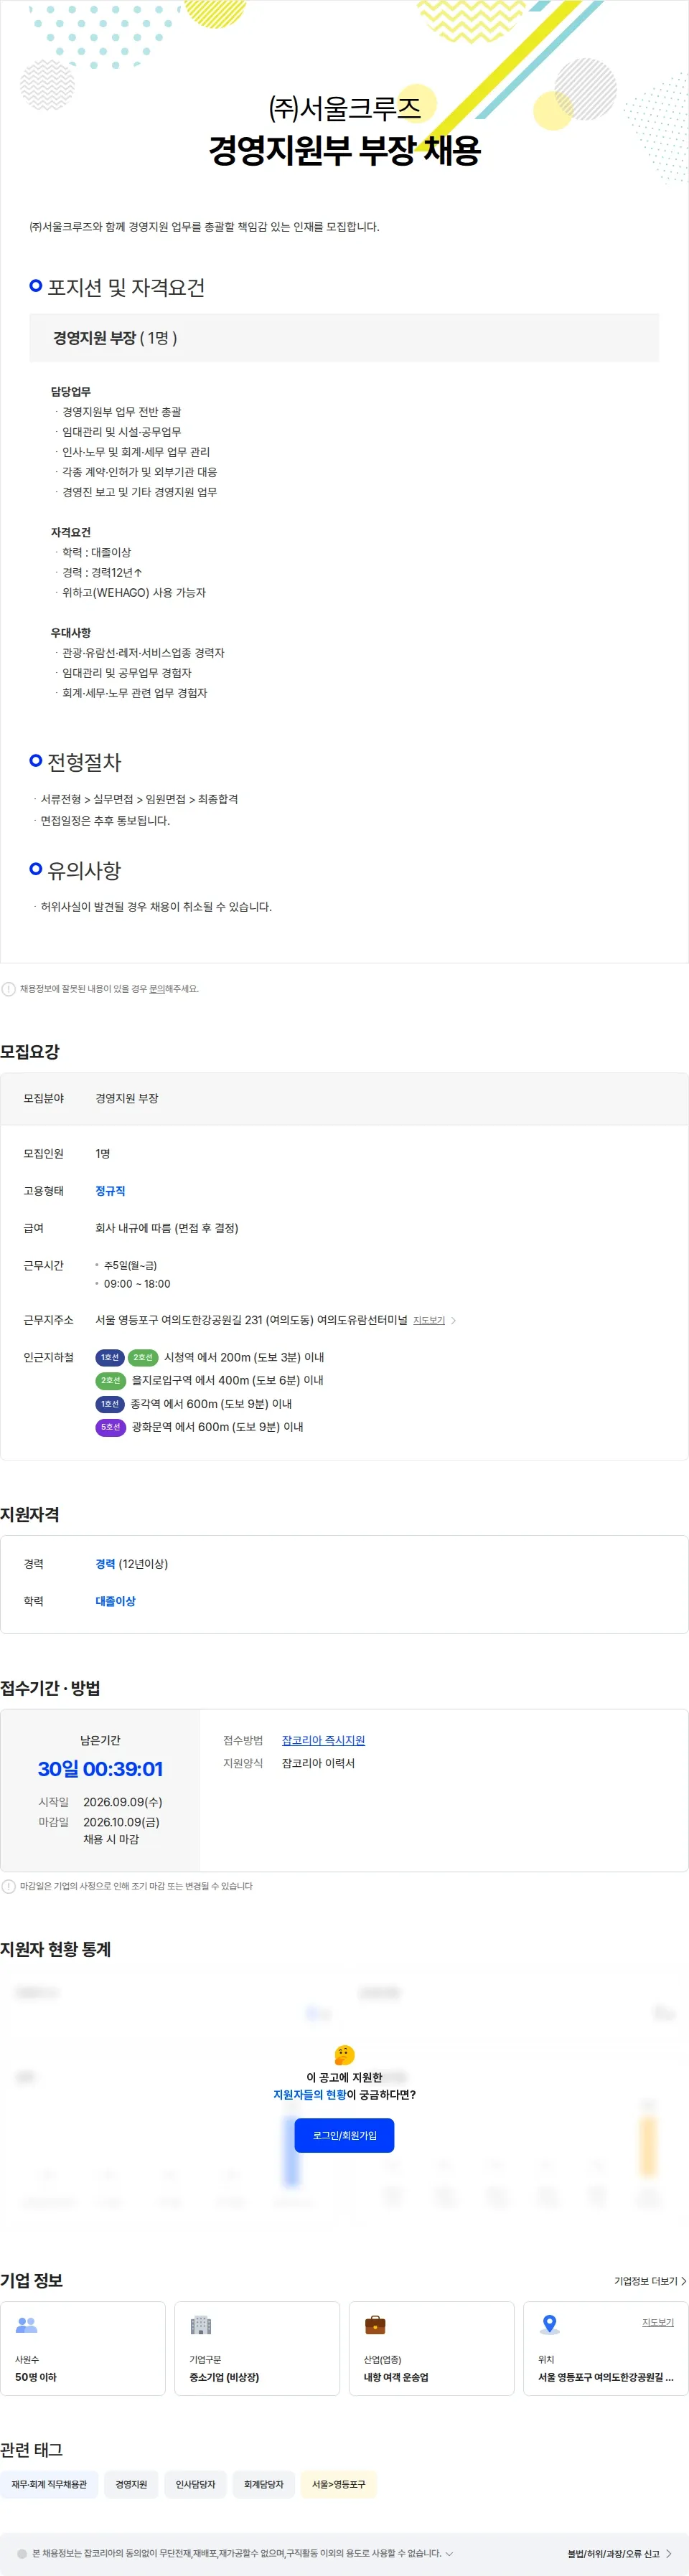Select the 서울>영등포구 location tag
Screen dimensions: 689x2576
338,2484
